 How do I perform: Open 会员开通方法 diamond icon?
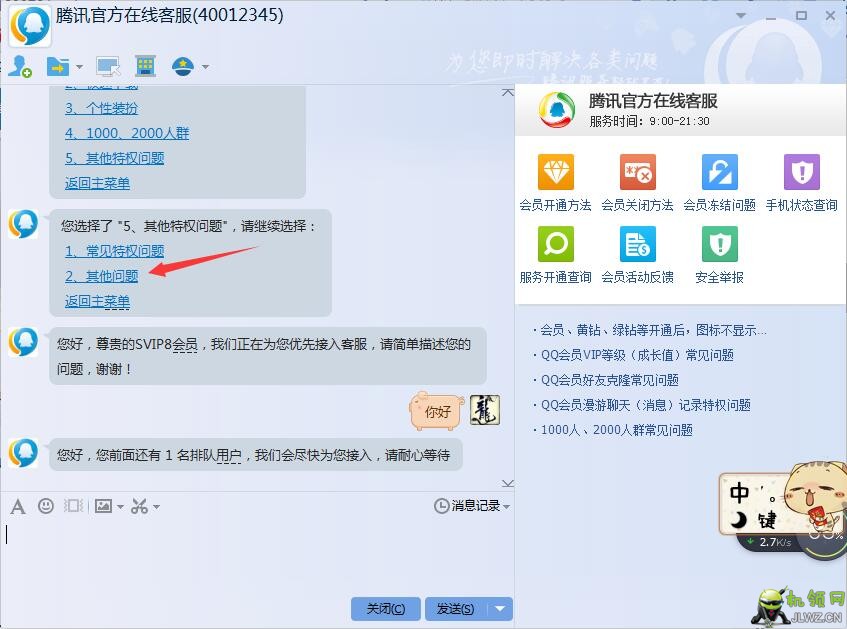555,172
